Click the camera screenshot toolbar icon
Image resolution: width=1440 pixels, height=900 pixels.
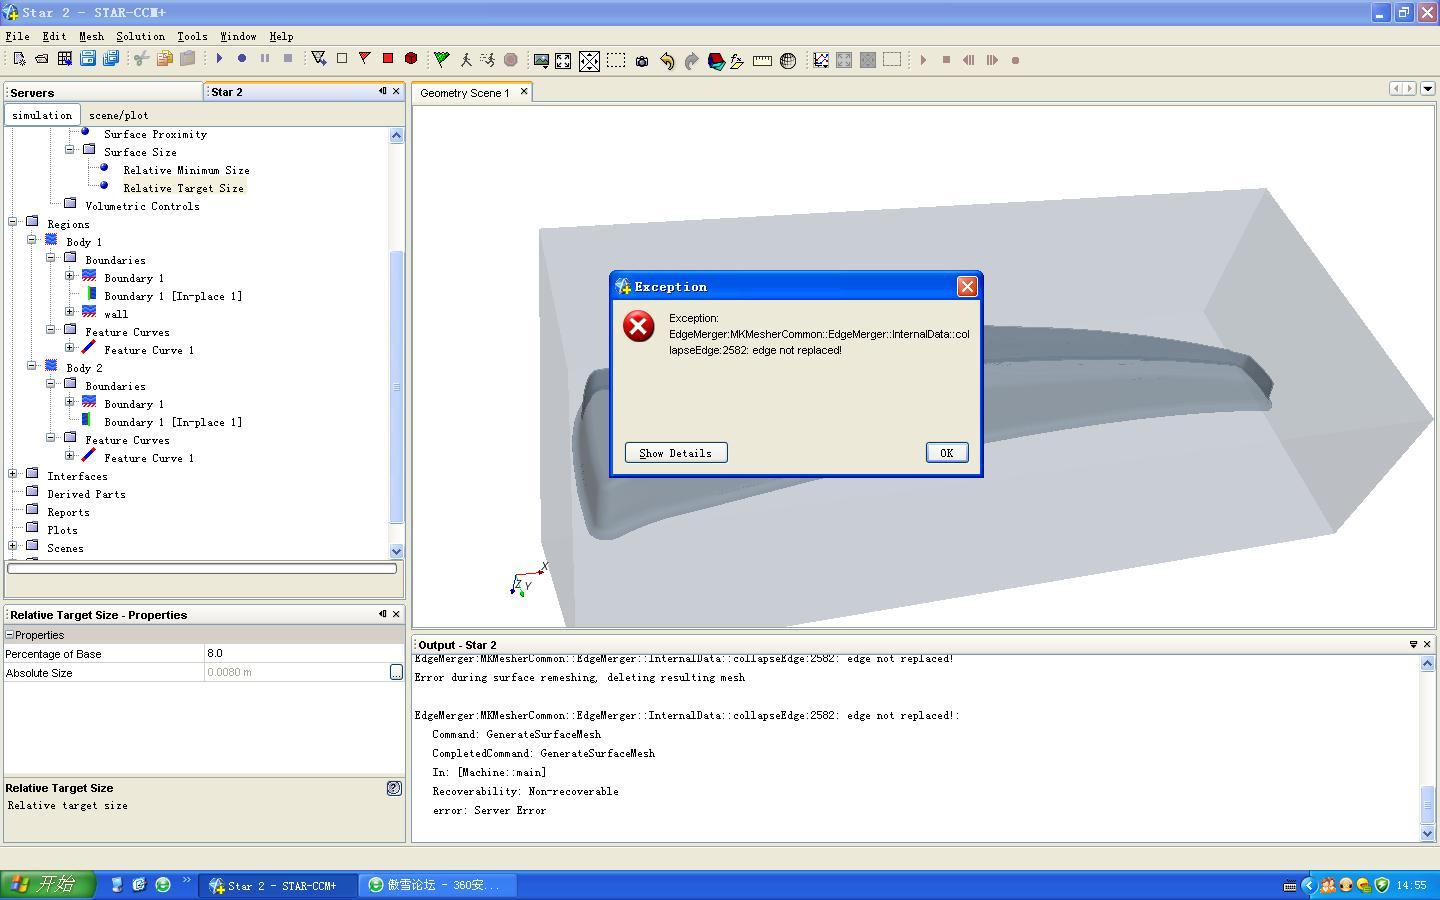coord(642,61)
